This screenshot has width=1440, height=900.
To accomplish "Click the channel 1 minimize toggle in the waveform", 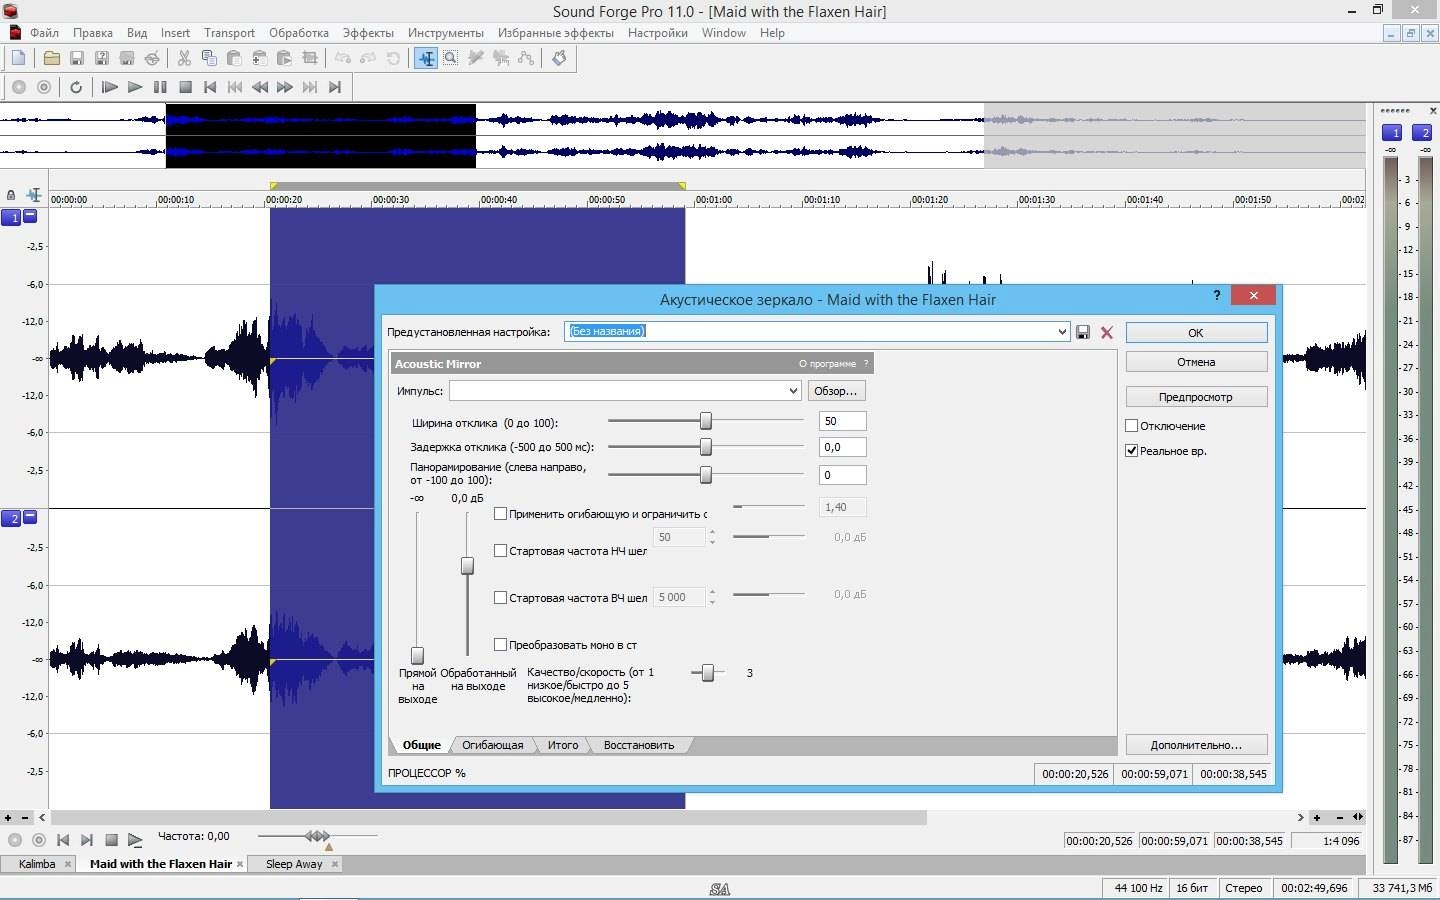I will click(30, 215).
